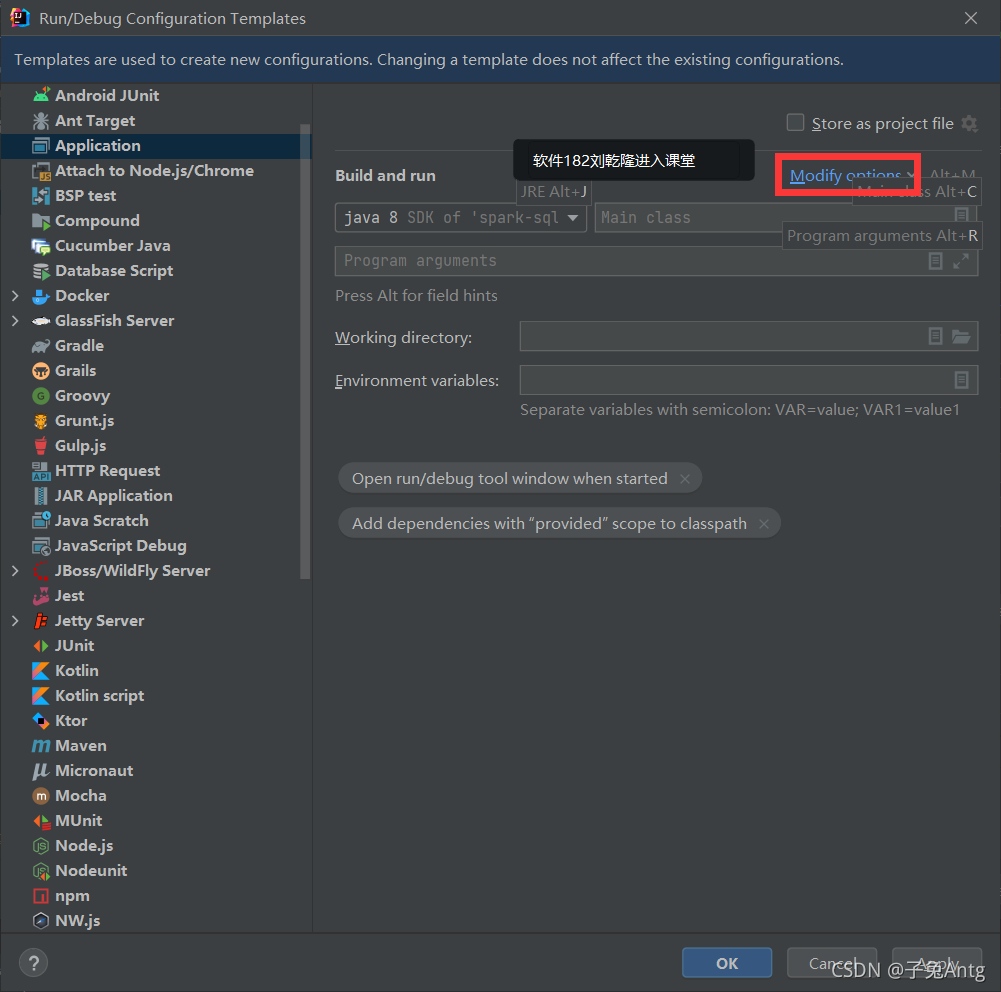This screenshot has height=992, width=1001.
Task: Click the Working directory field
Action: click(x=749, y=336)
